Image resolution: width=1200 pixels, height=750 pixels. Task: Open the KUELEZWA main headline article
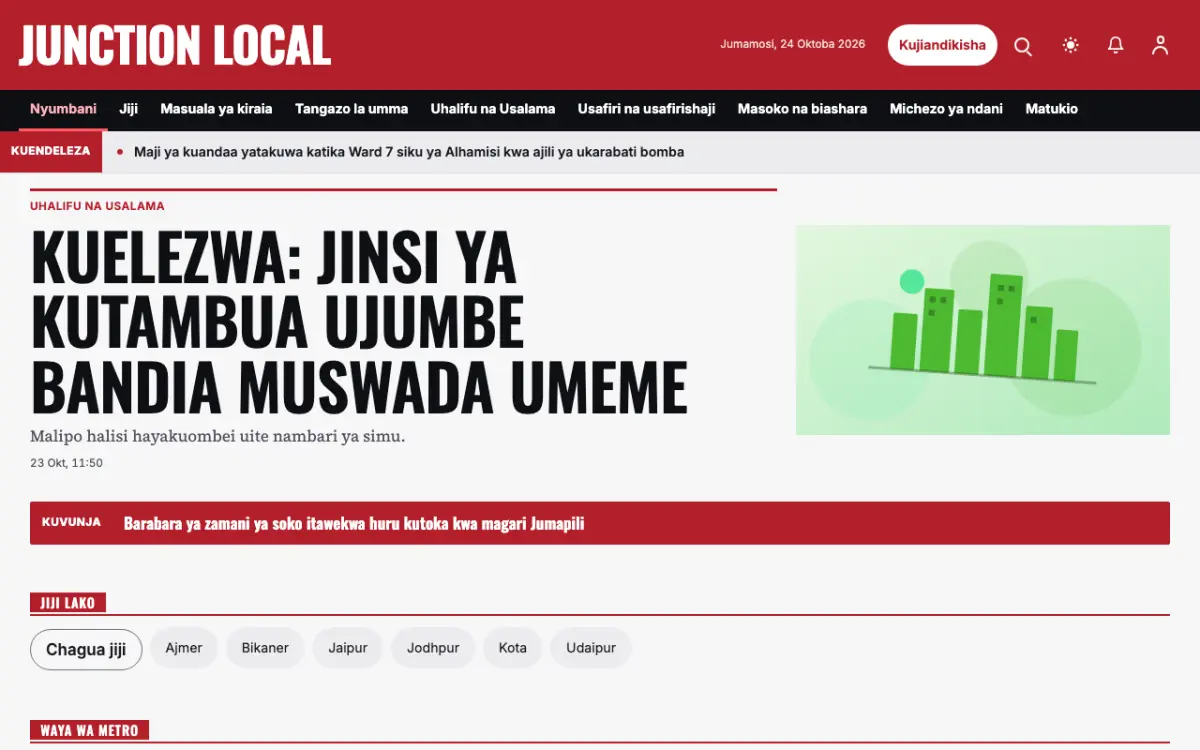(359, 322)
